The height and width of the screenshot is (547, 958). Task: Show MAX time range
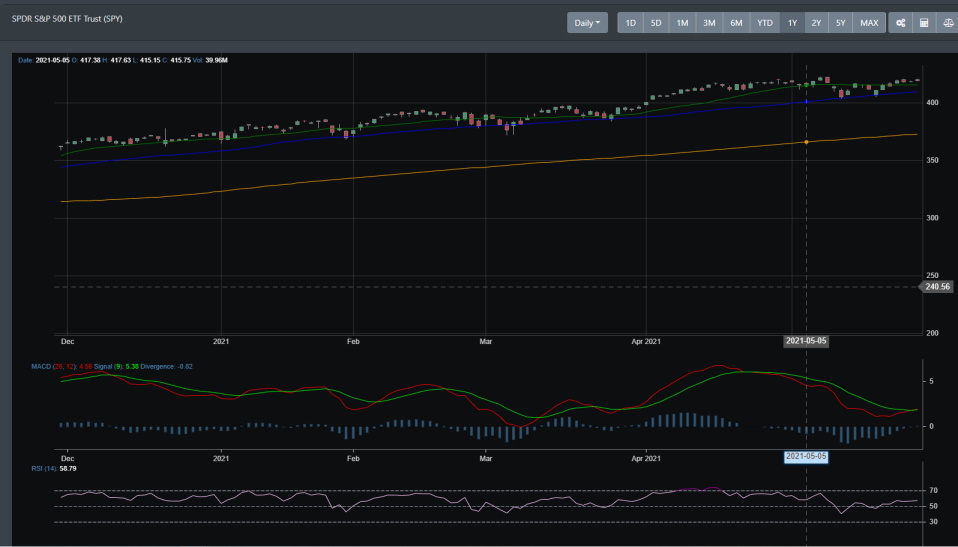869,23
